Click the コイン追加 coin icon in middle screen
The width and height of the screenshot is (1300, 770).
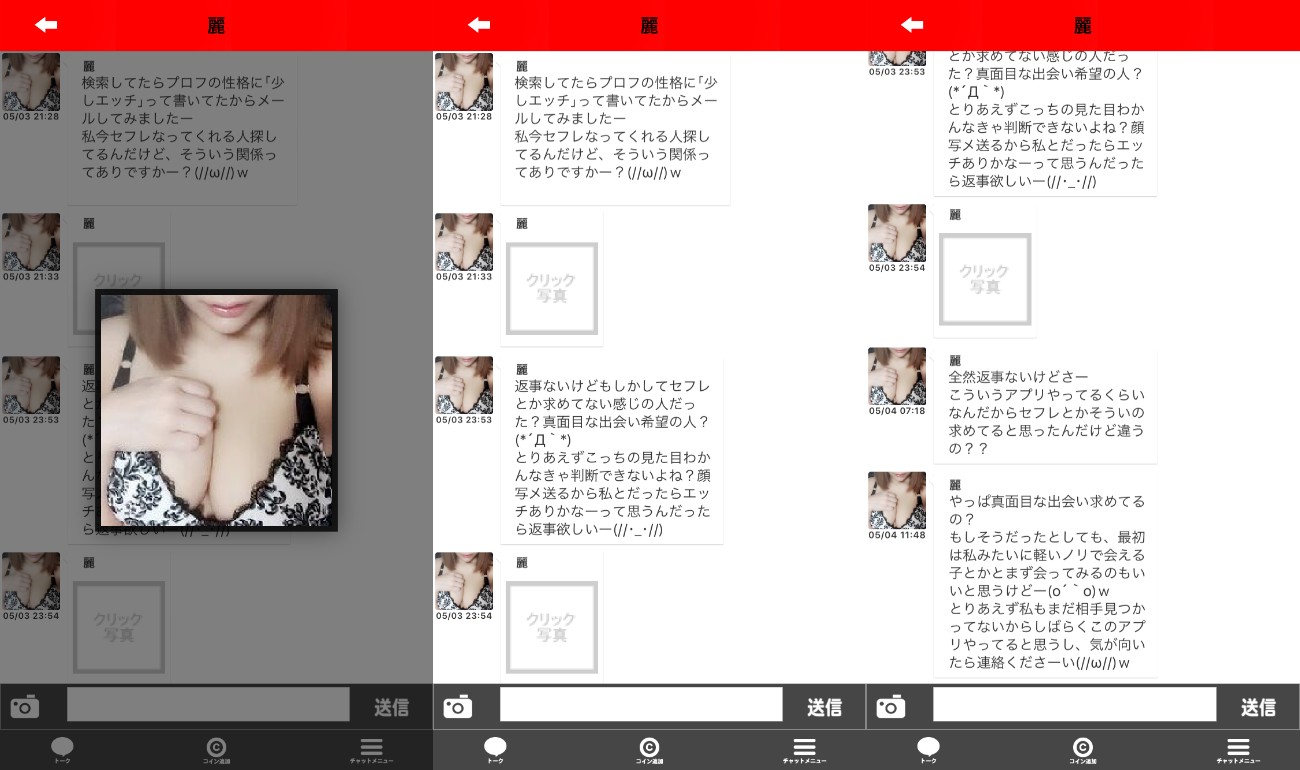pos(649,749)
